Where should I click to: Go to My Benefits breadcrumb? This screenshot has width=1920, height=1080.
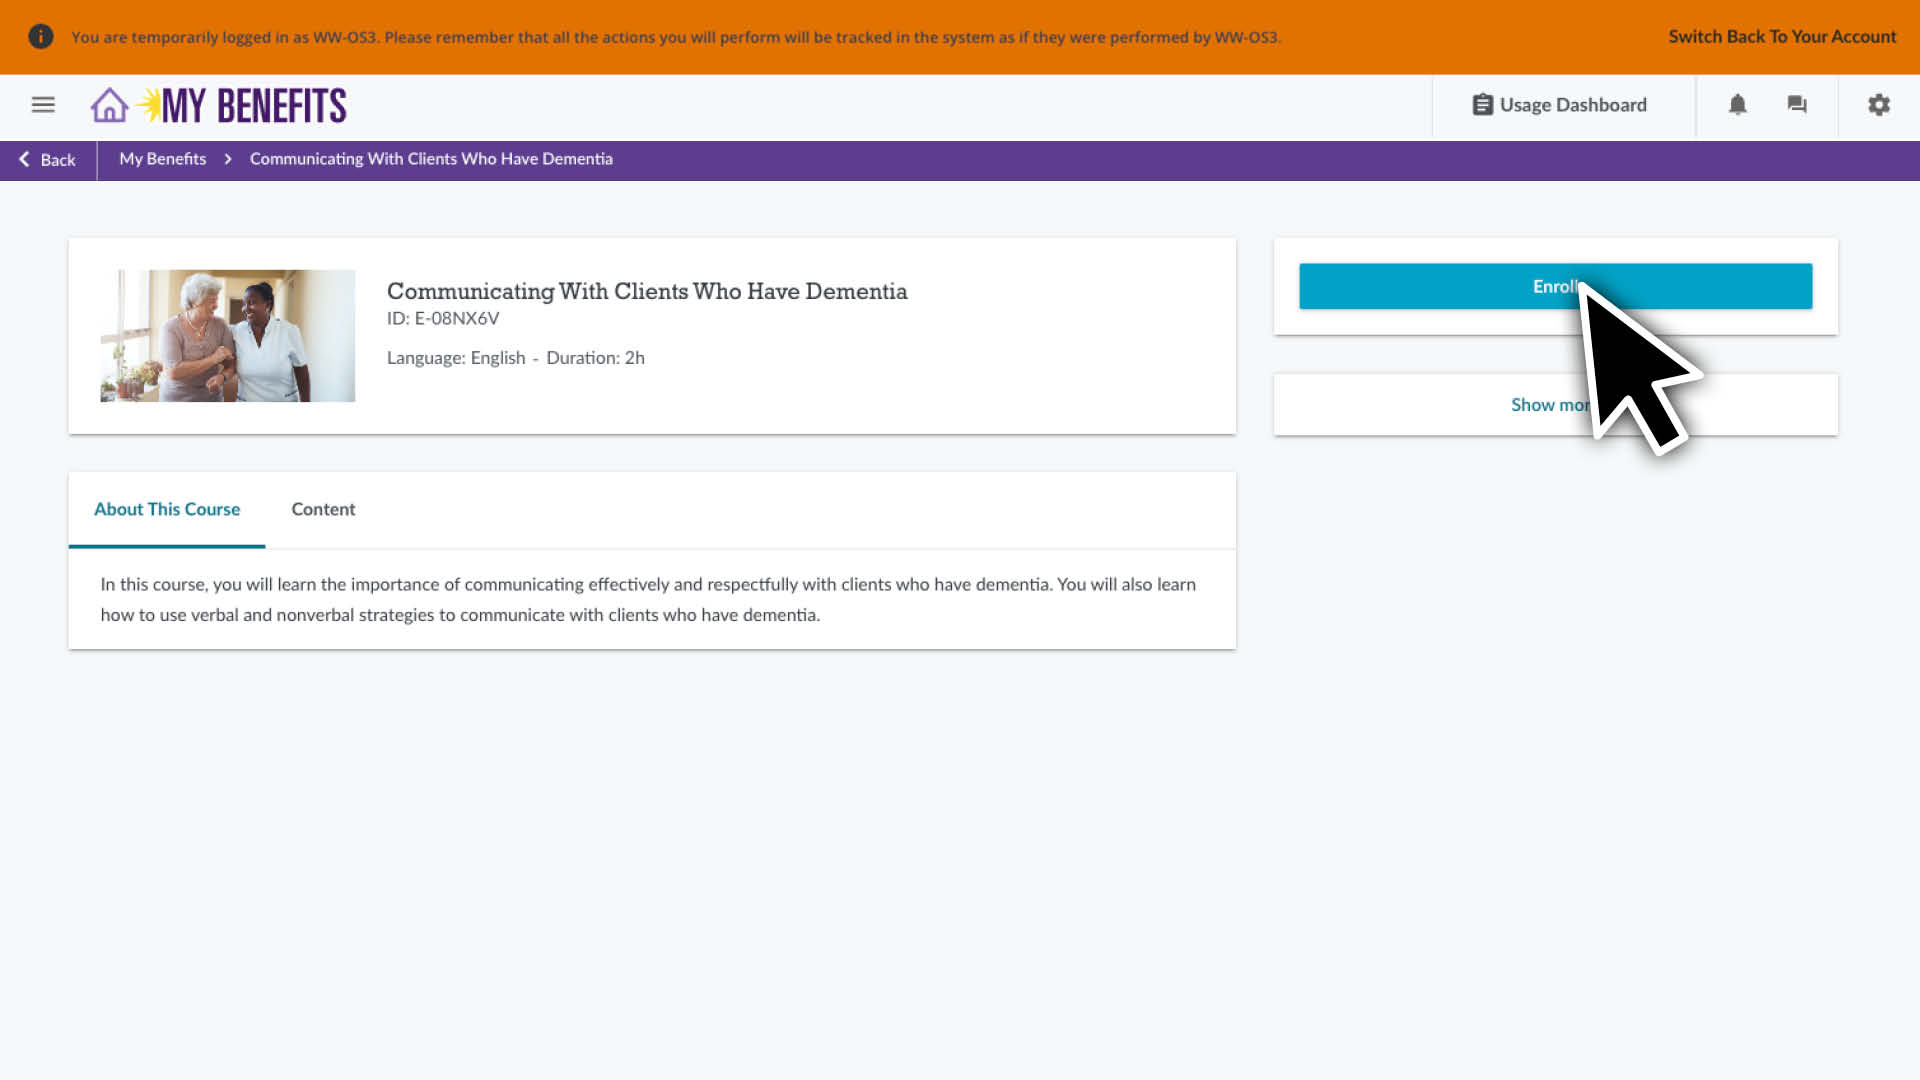pyautogui.click(x=162, y=159)
